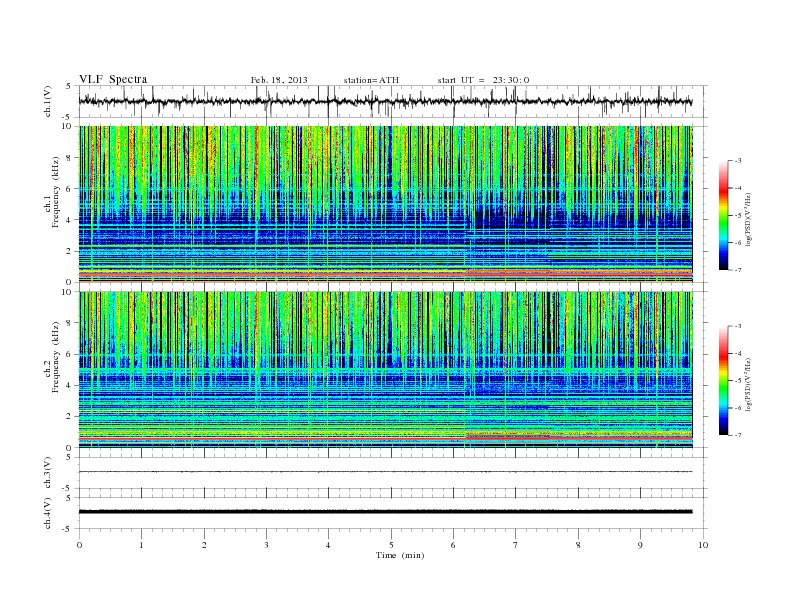Click time axis tick label 10 at bottom right
Viewport: 792px width, 612px height.
[703, 545]
